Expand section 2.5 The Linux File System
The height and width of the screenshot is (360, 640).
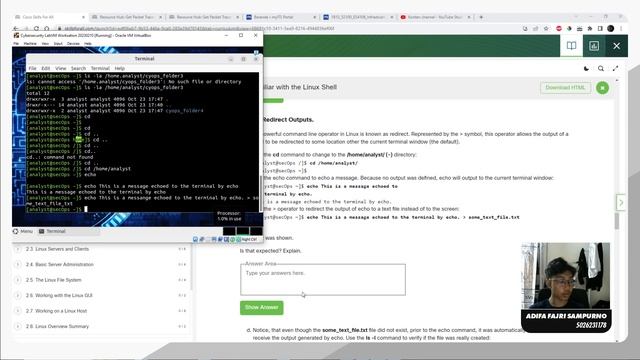coord(18,280)
